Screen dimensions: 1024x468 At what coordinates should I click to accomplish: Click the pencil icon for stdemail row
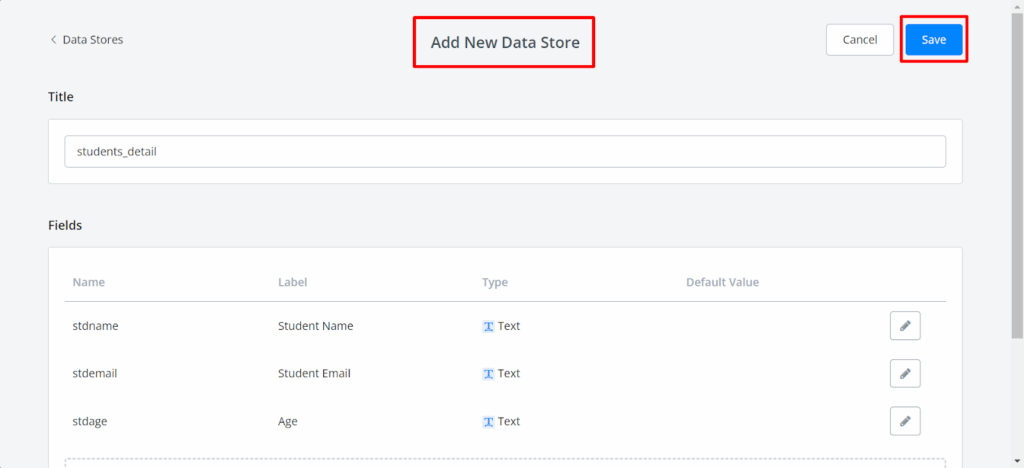(904, 373)
